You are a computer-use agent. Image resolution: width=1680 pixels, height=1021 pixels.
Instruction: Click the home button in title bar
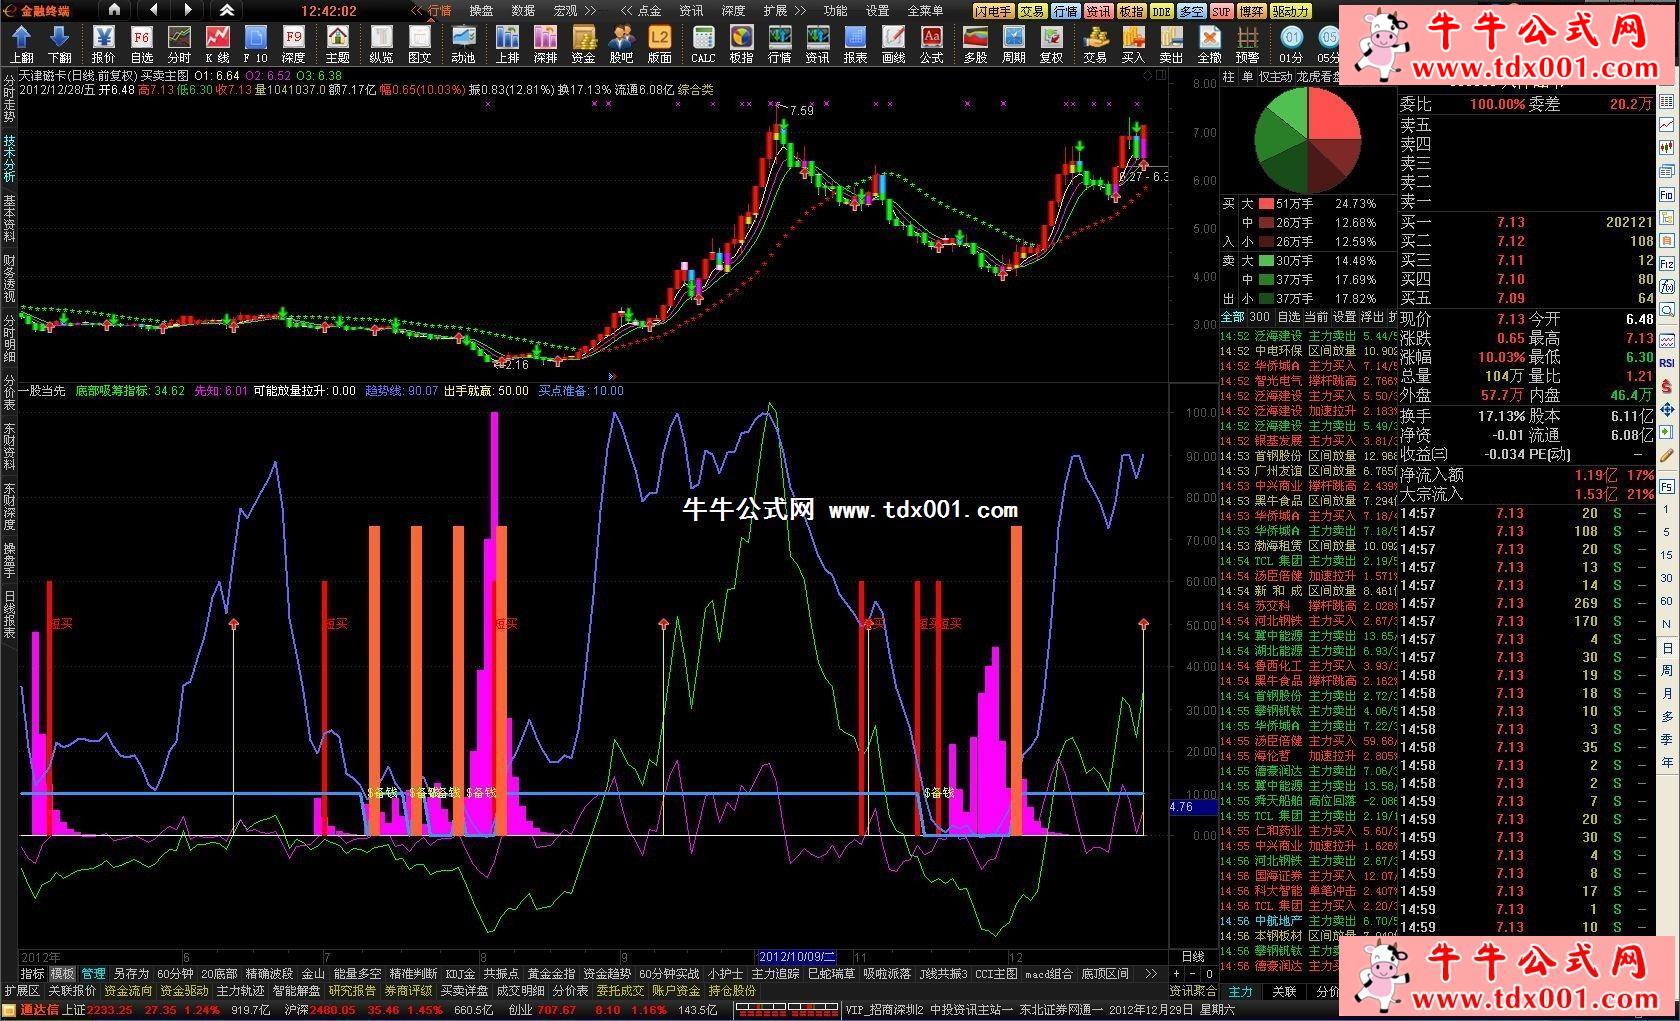click(114, 10)
